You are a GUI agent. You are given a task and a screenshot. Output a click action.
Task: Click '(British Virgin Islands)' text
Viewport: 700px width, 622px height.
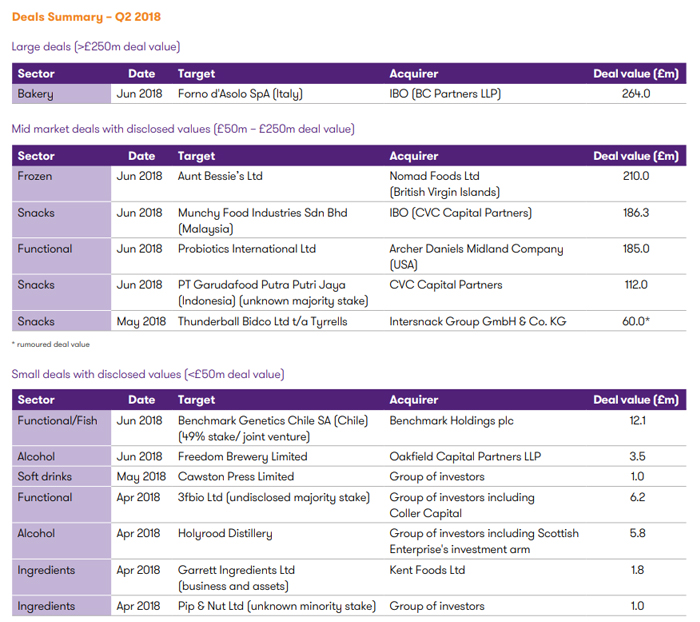445,192
